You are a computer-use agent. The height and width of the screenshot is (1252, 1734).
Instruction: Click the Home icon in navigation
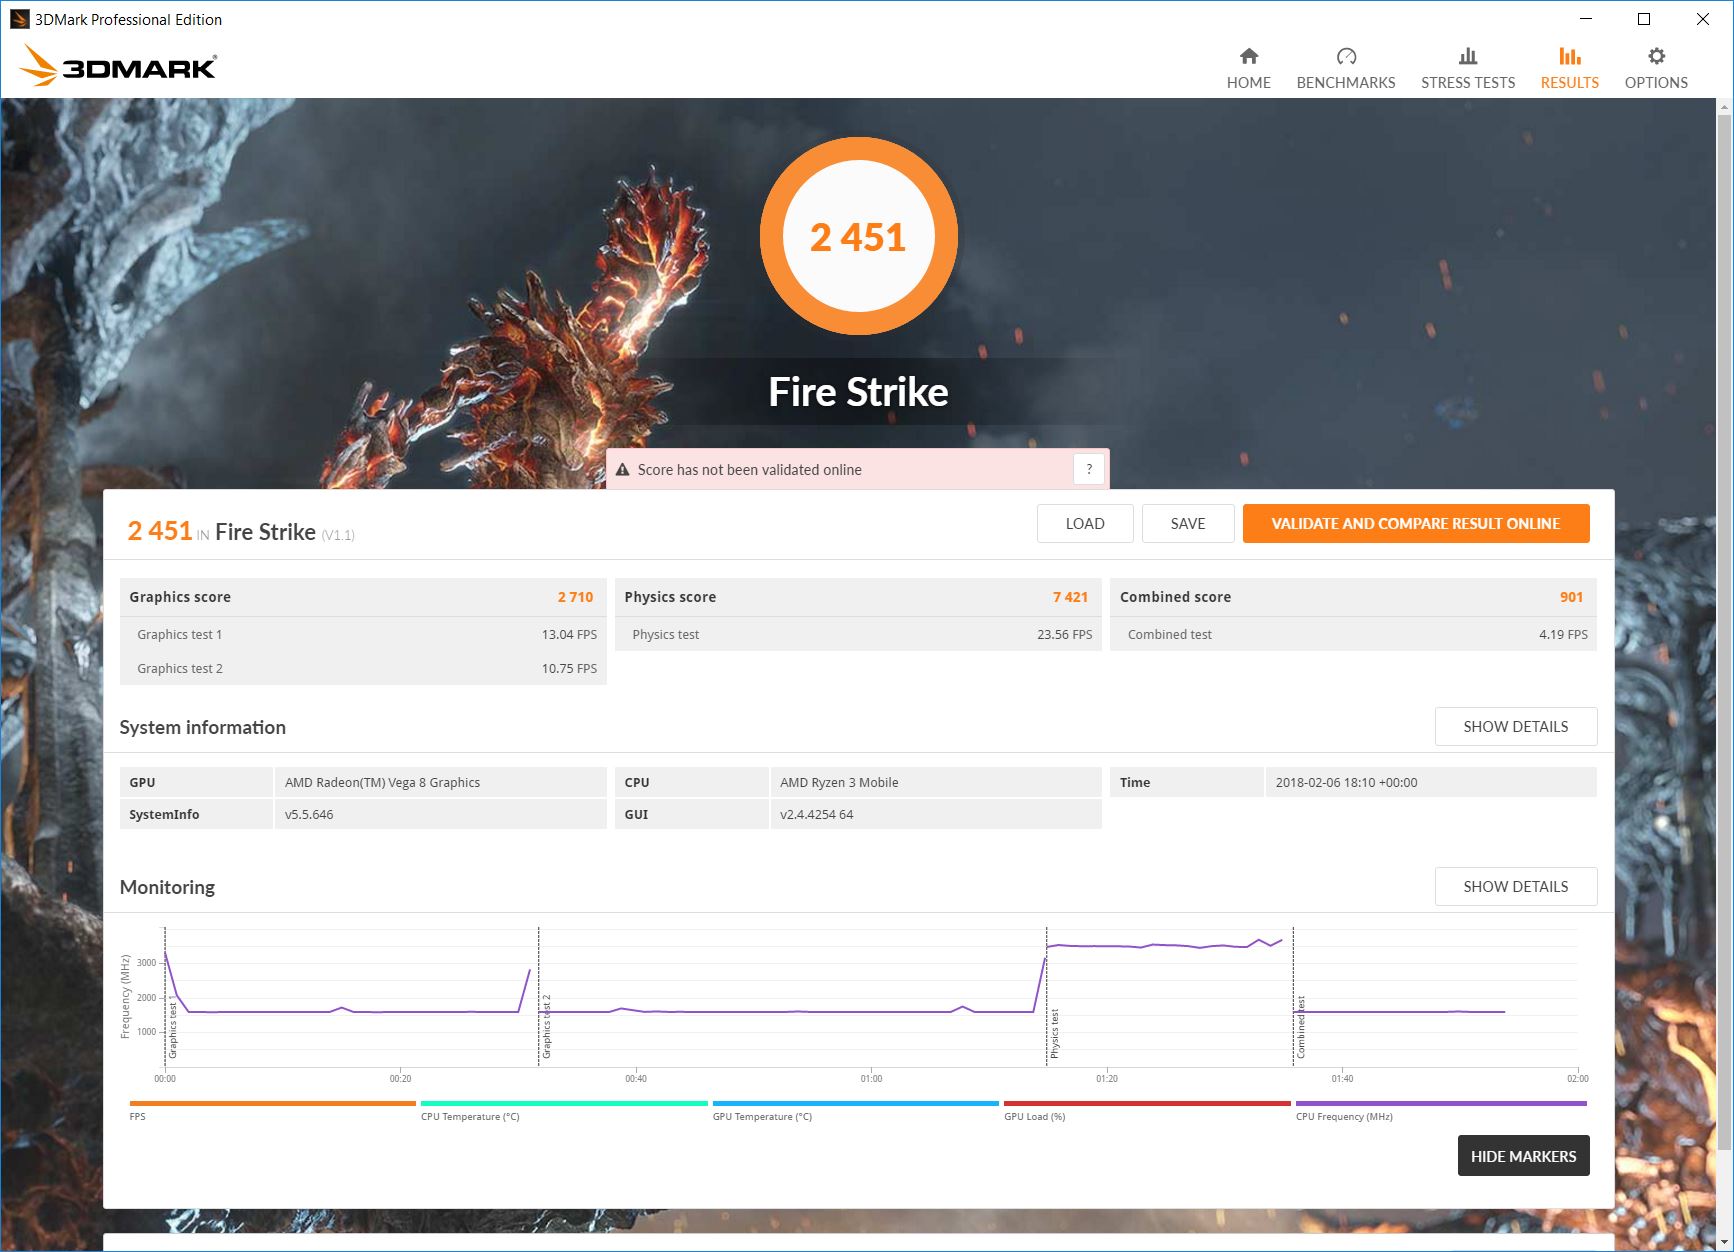1248,57
